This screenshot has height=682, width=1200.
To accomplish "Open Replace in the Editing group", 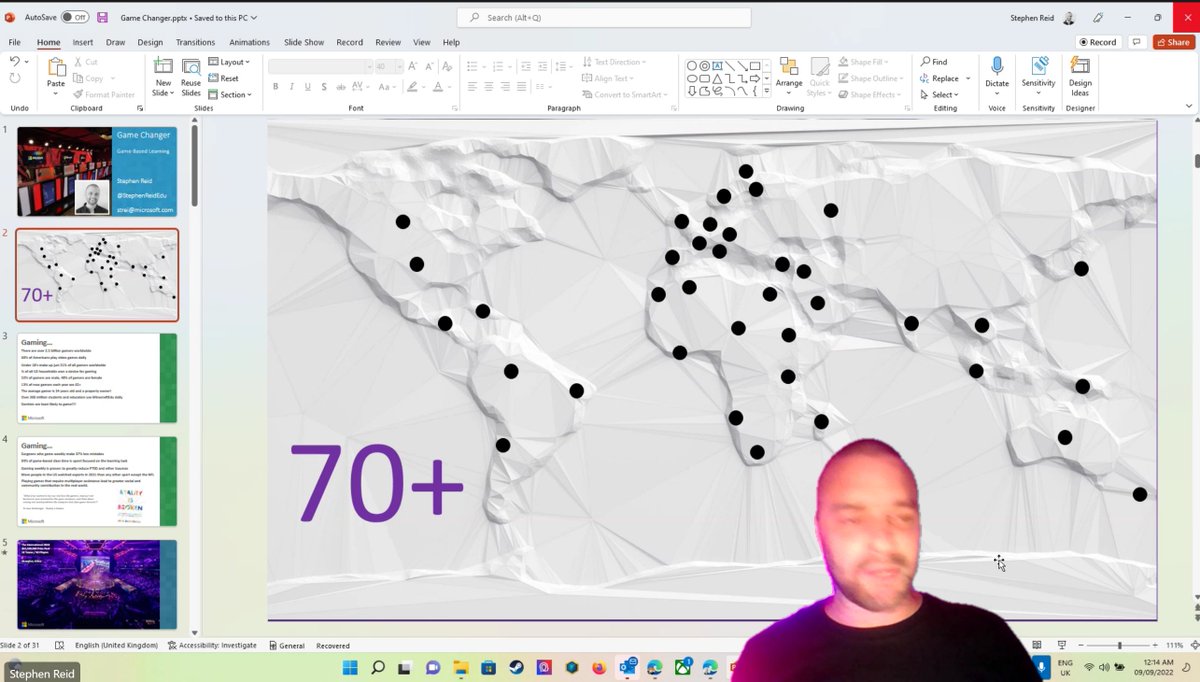I will tap(941, 77).
